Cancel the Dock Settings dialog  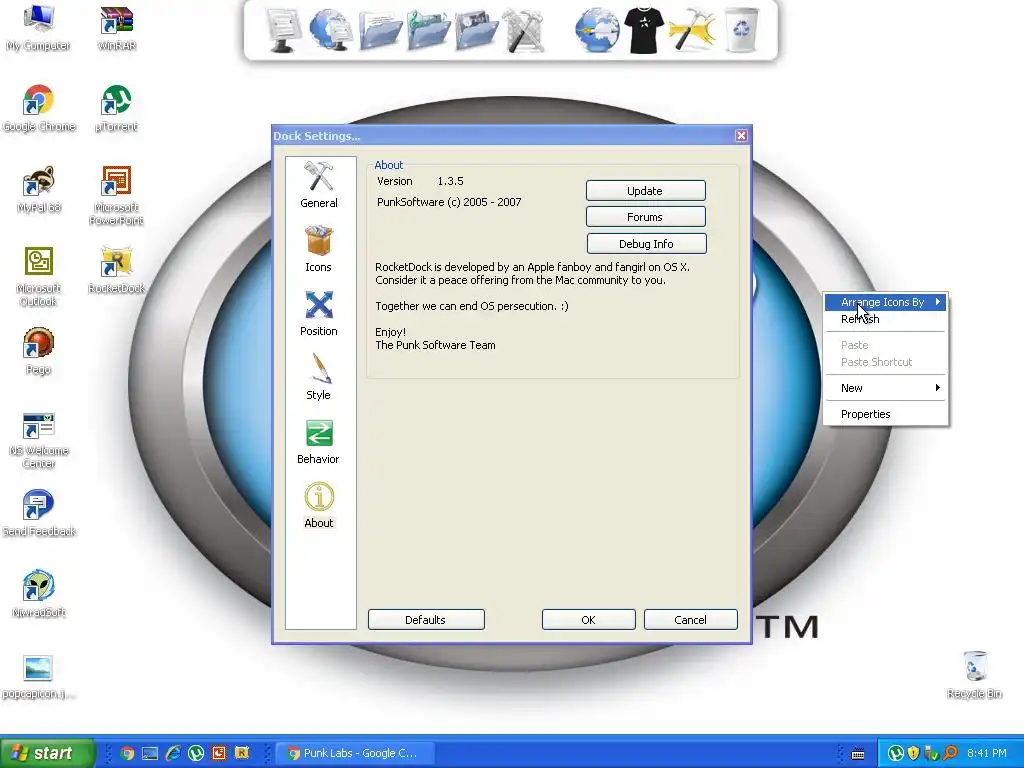pos(690,620)
